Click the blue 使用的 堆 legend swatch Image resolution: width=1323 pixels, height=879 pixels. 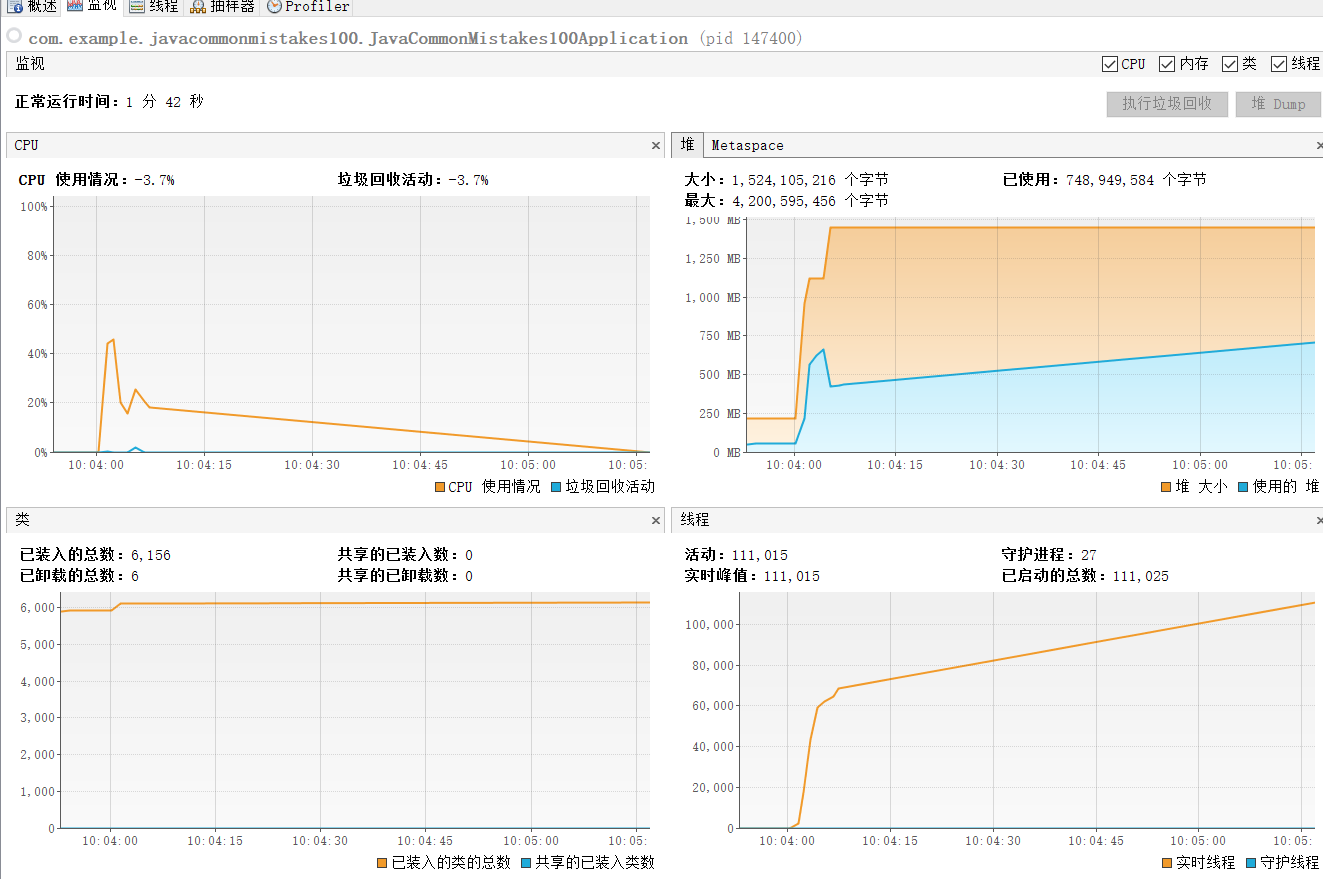click(x=1243, y=487)
